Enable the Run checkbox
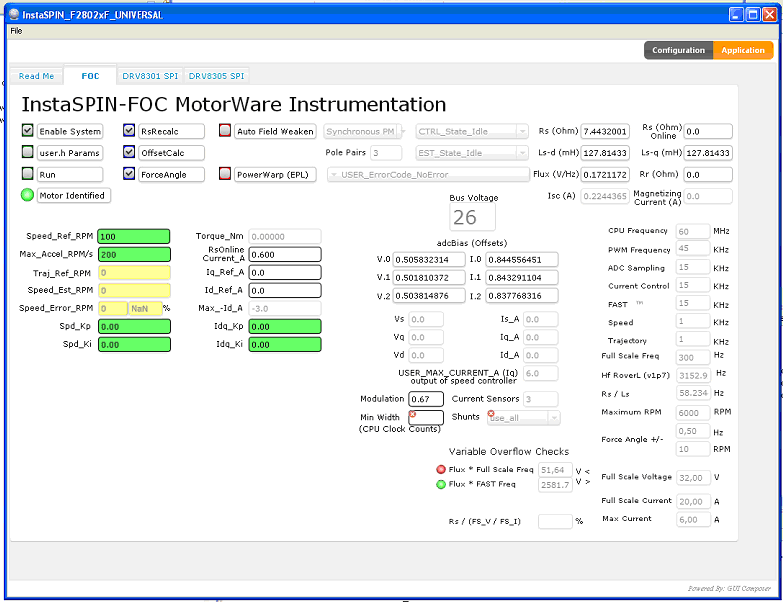Viewport: 783px width, 602px height. point(27,173)
